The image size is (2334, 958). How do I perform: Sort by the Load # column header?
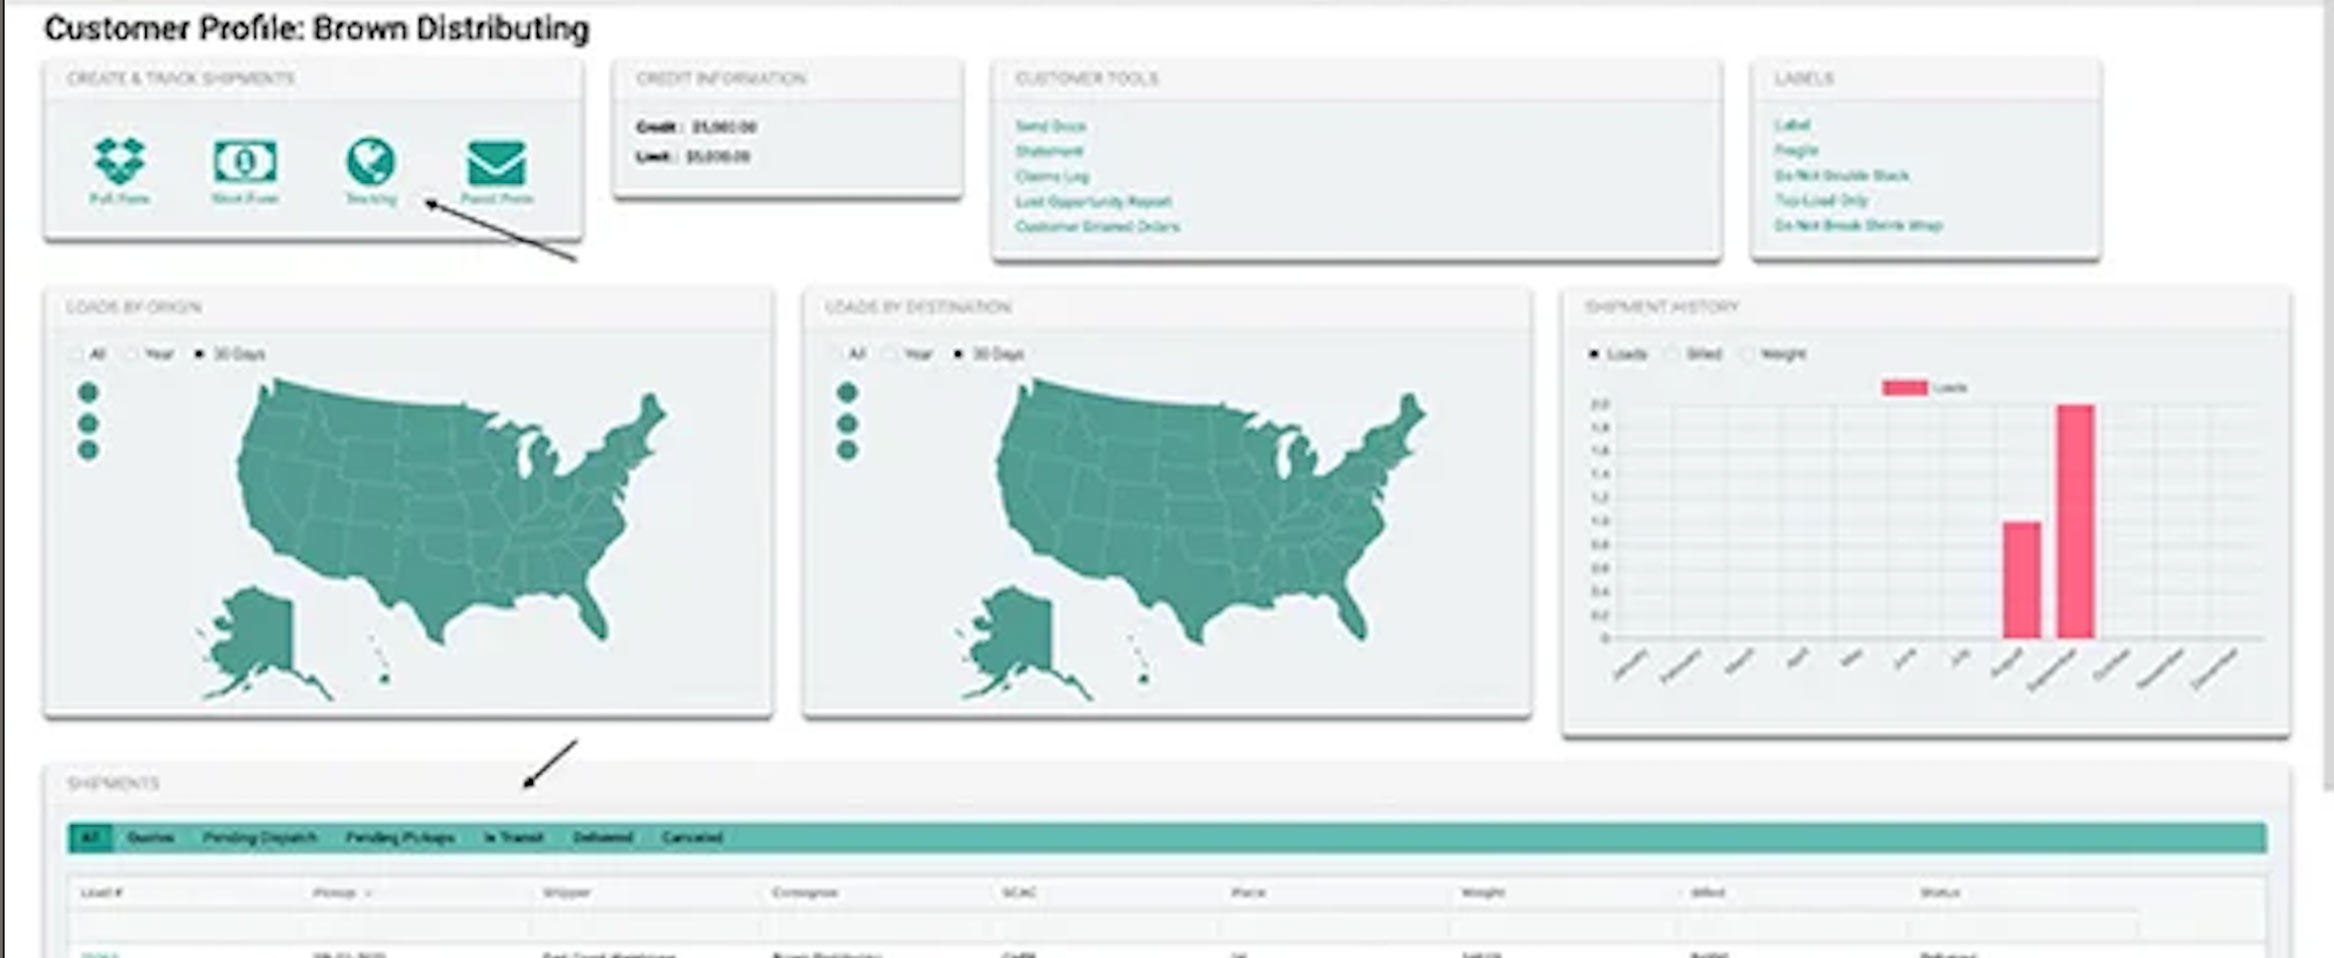pos(100,892)
